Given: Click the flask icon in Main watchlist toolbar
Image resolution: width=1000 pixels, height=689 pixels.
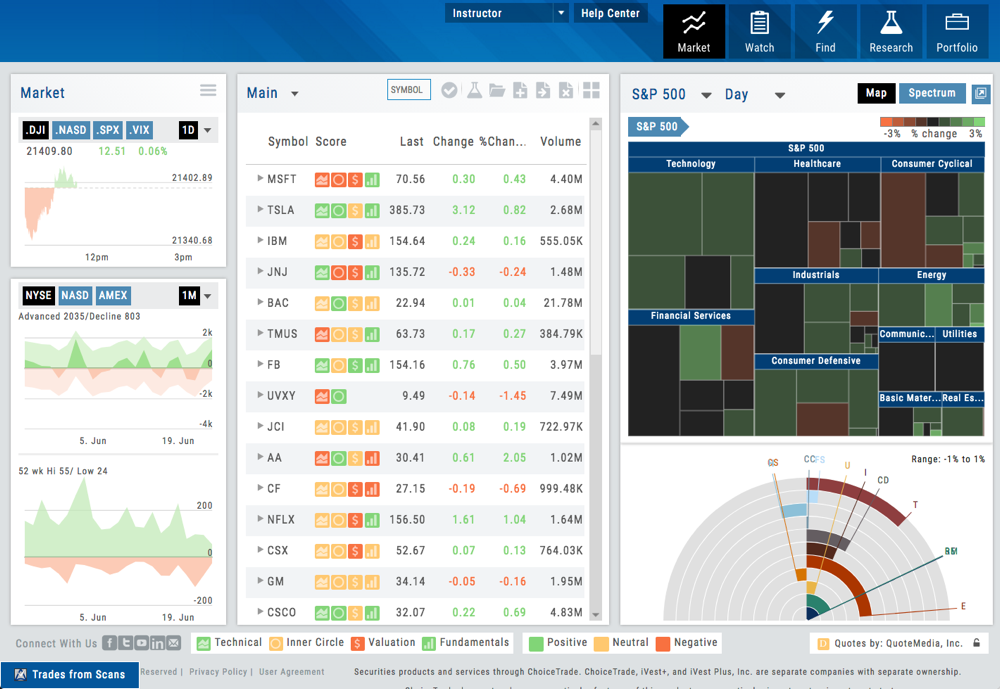Looking at the screenshot, I should 474,91.
